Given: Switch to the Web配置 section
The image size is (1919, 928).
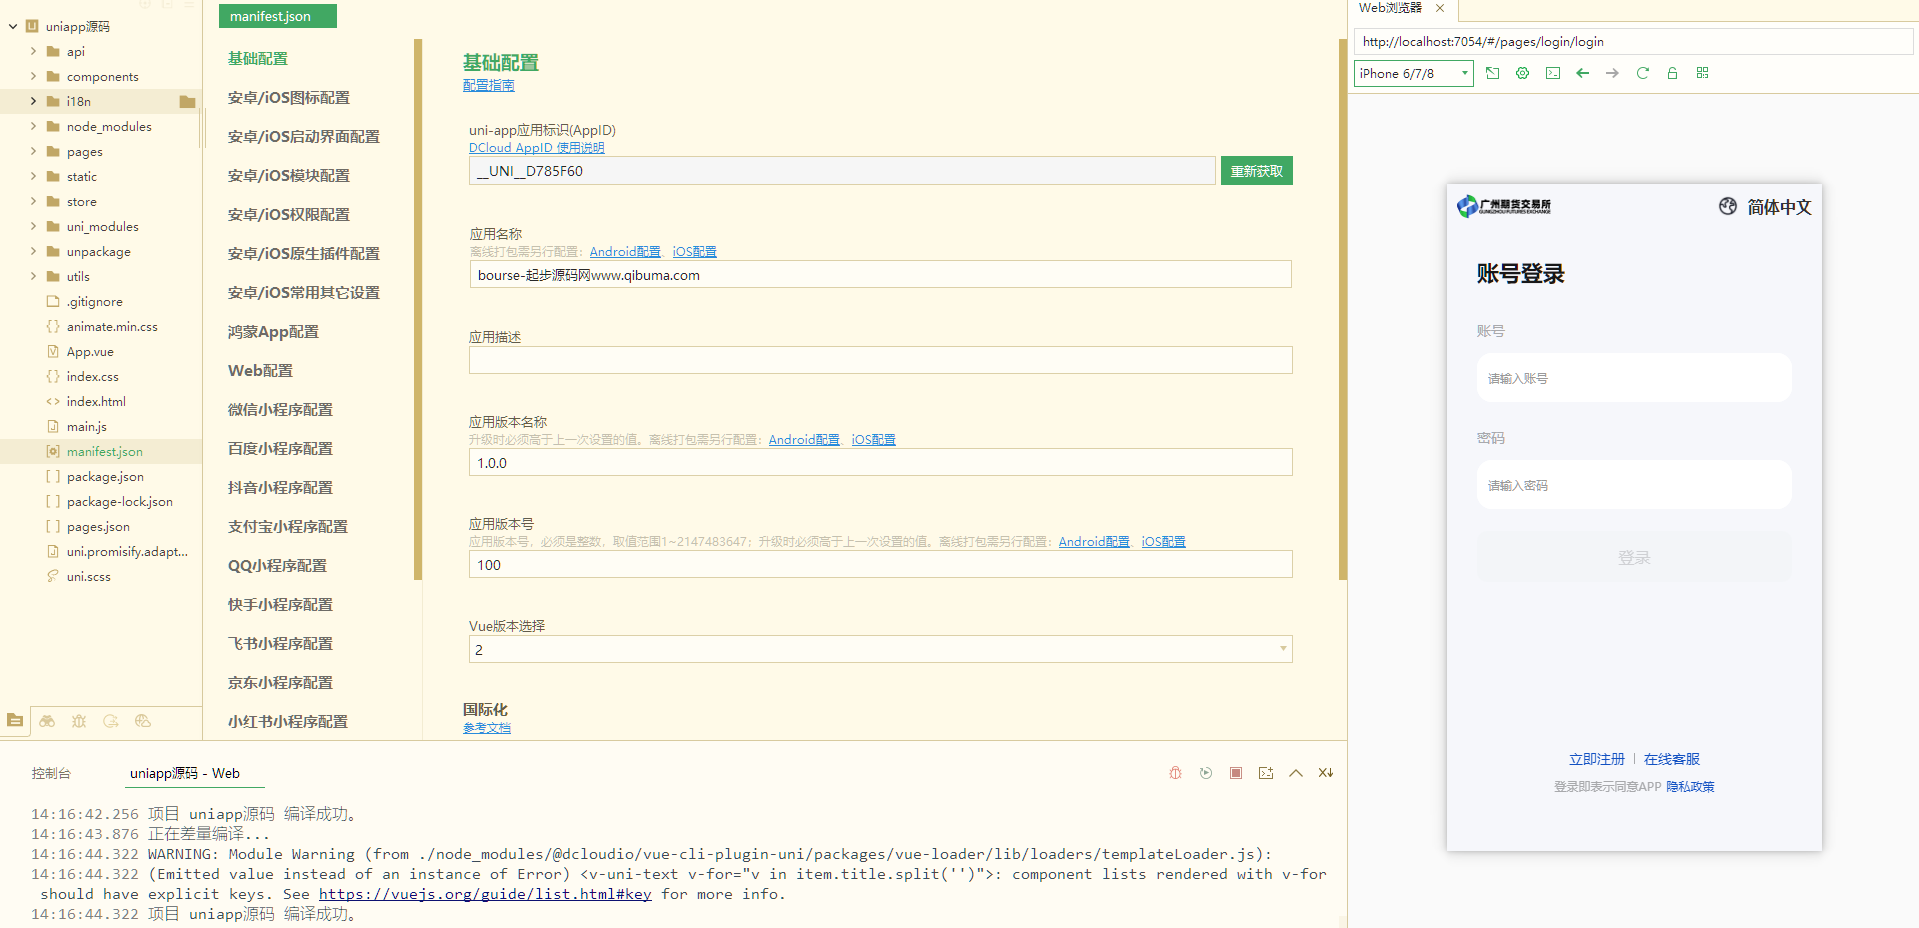Looking at the screenshot, I should coord(260,371).
